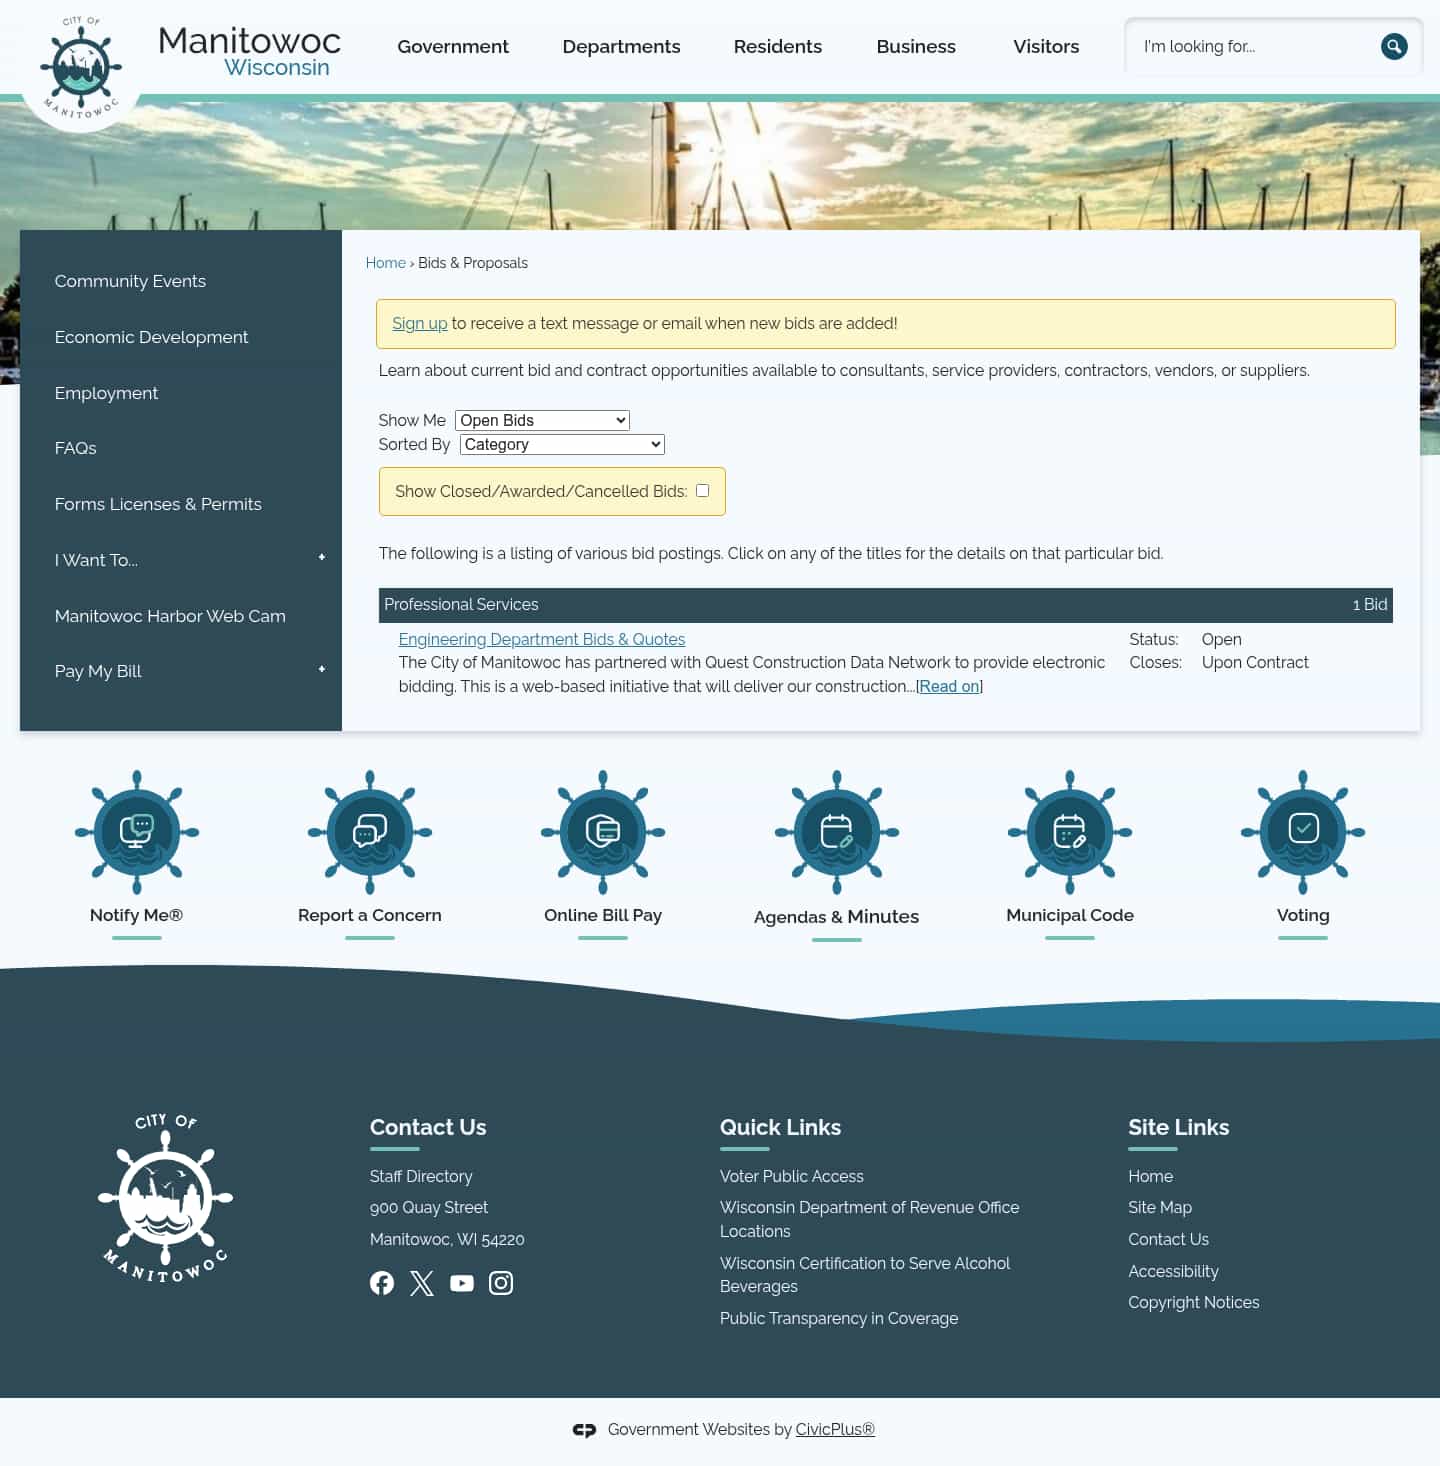Click the search magnifier icon
Viewport: 1440px width, 1466px height.
(x=1394, y=46)
